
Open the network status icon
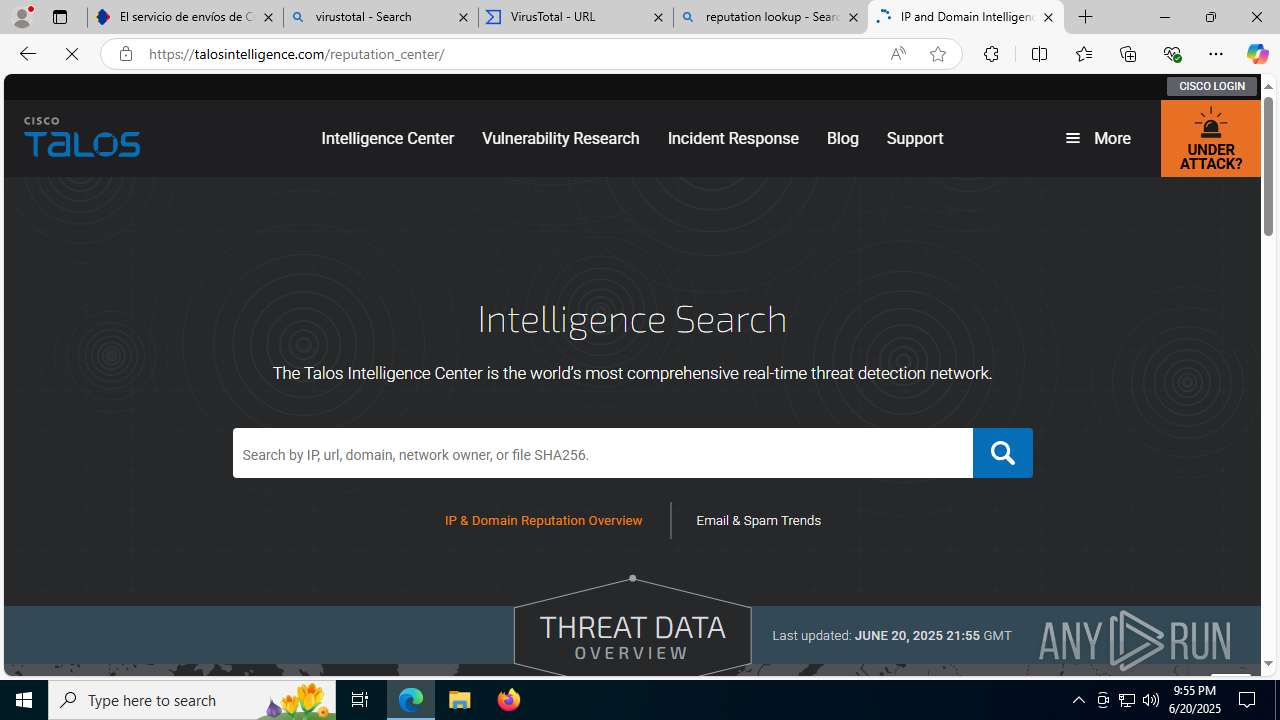(1127, 700)
